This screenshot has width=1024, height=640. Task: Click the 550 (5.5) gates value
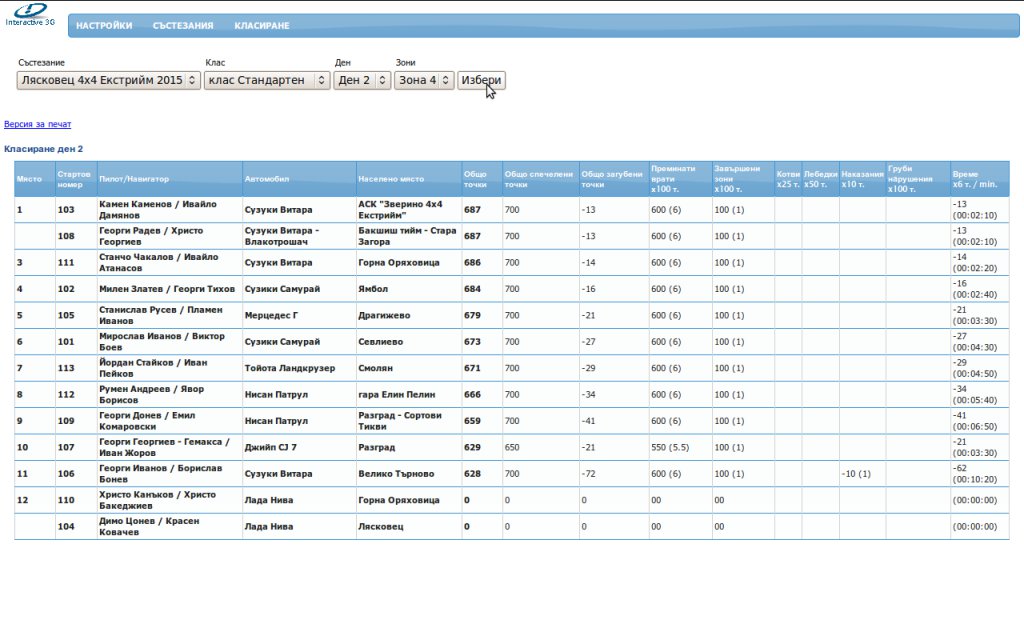coord(670,447)
